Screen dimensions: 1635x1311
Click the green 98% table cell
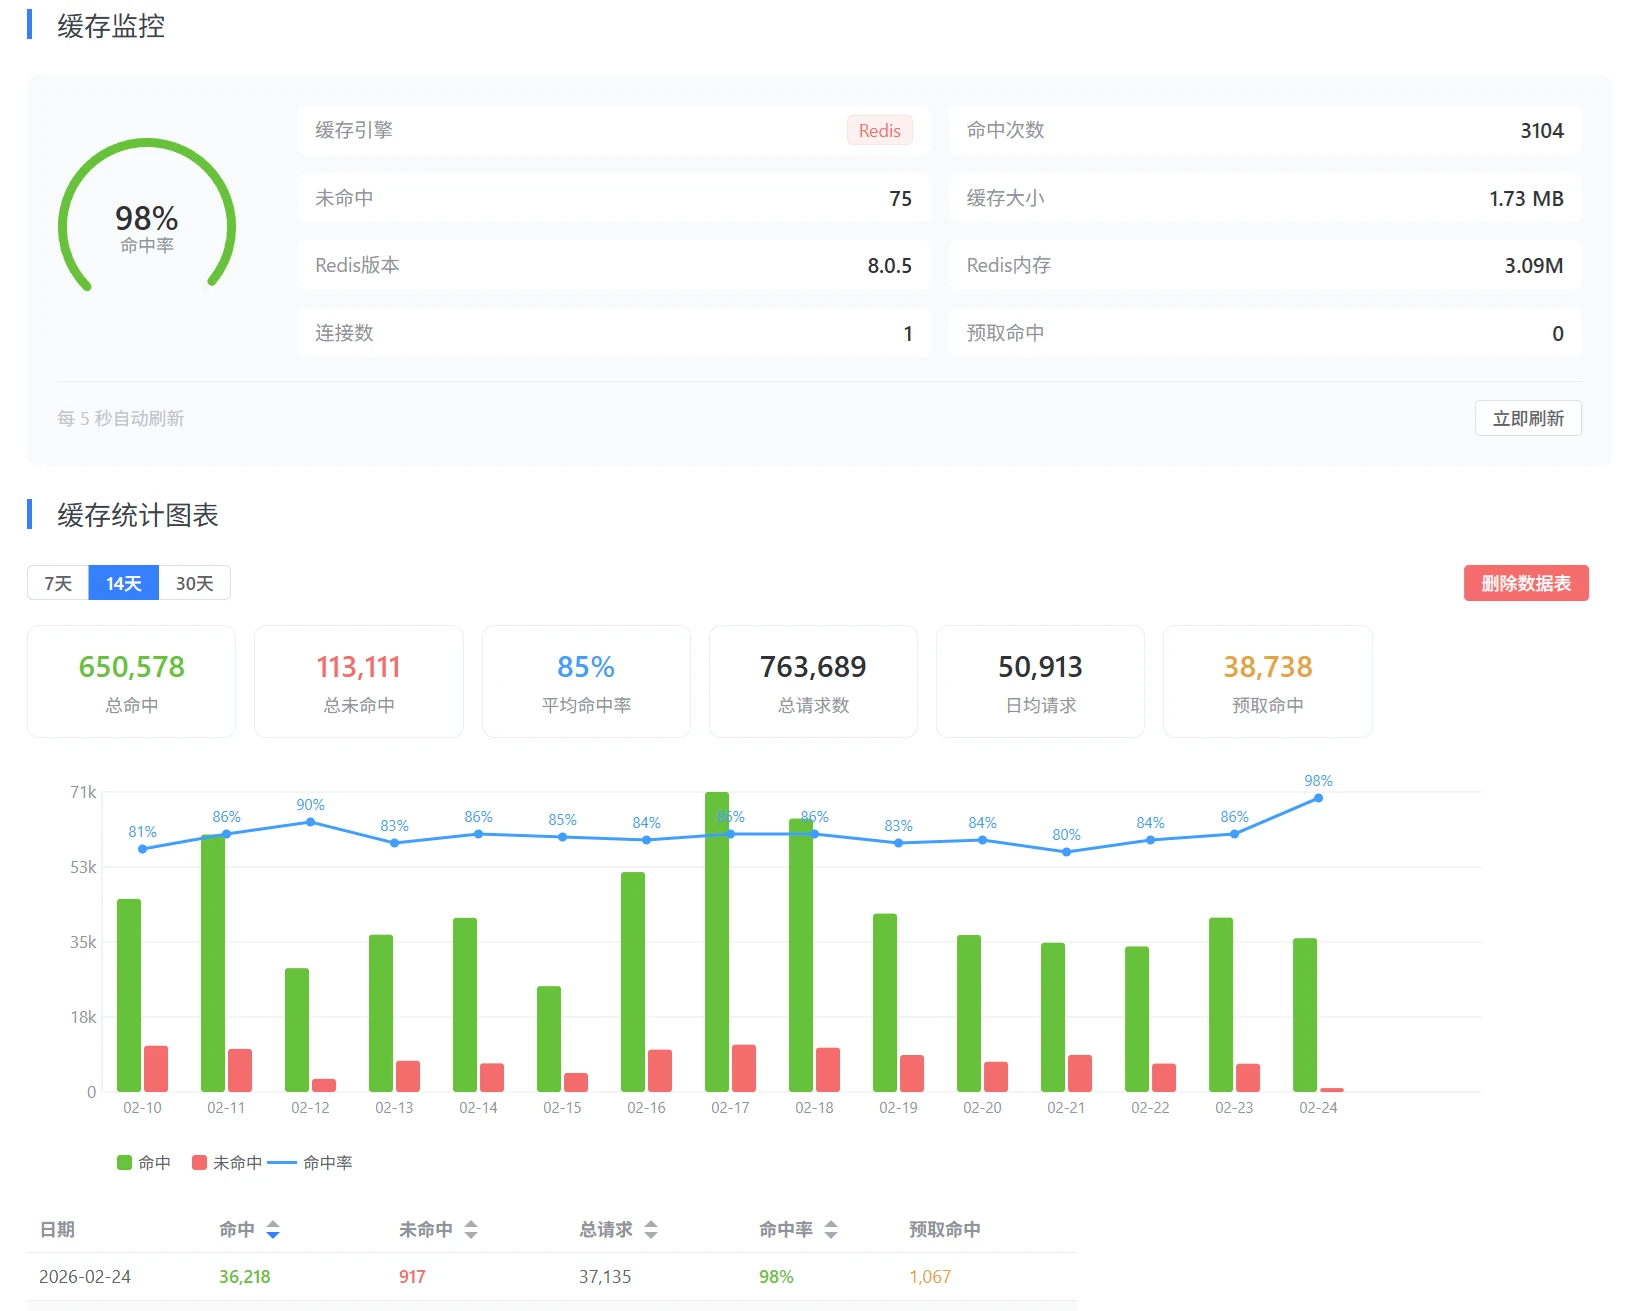776,1277
